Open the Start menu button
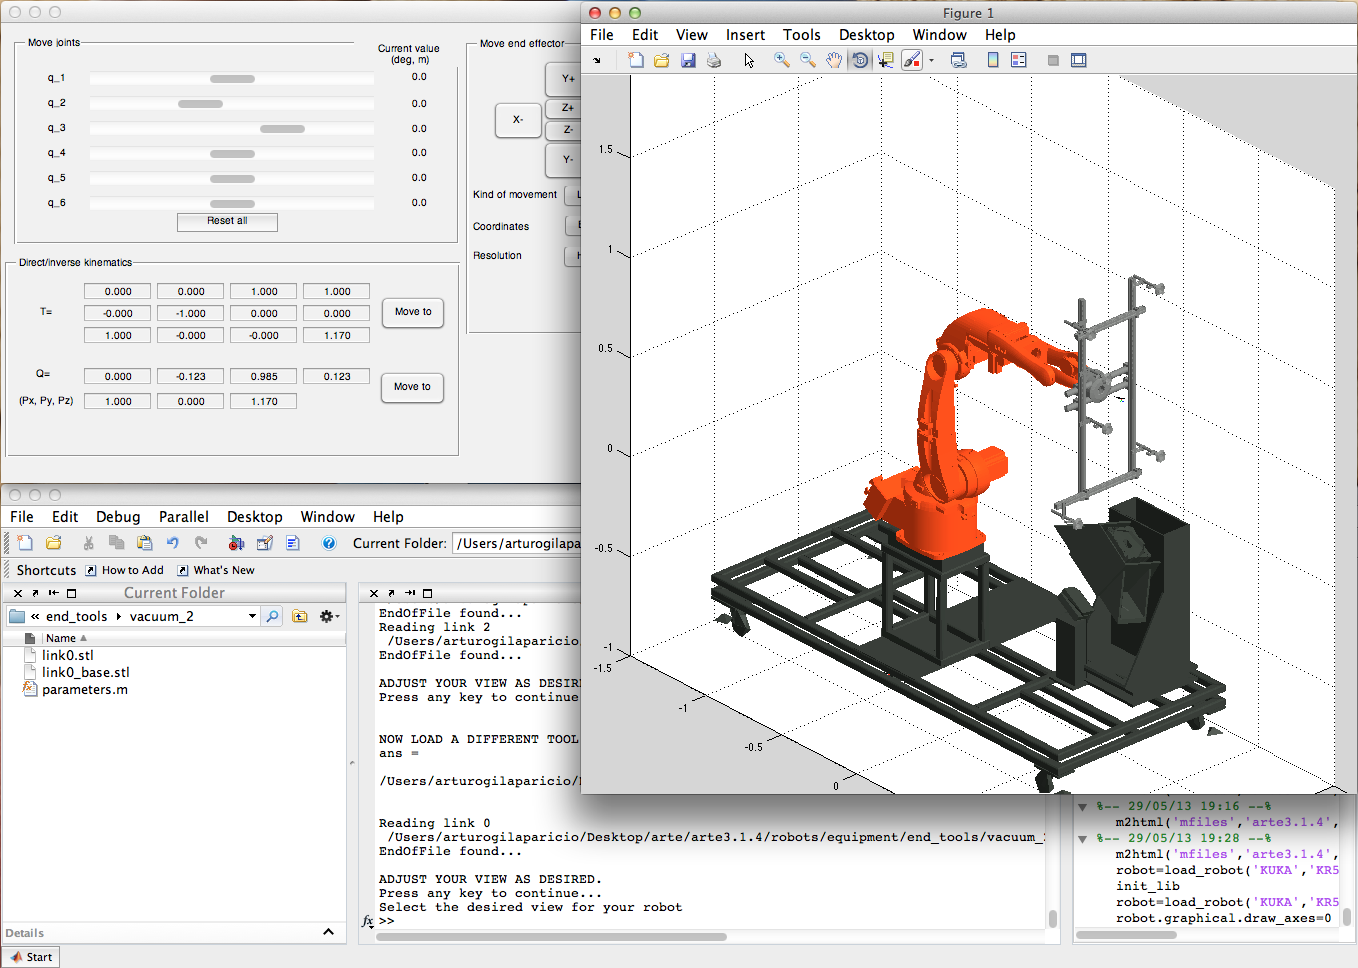Viewport: 1358px width, 968px height. click(x=31, y=957)
